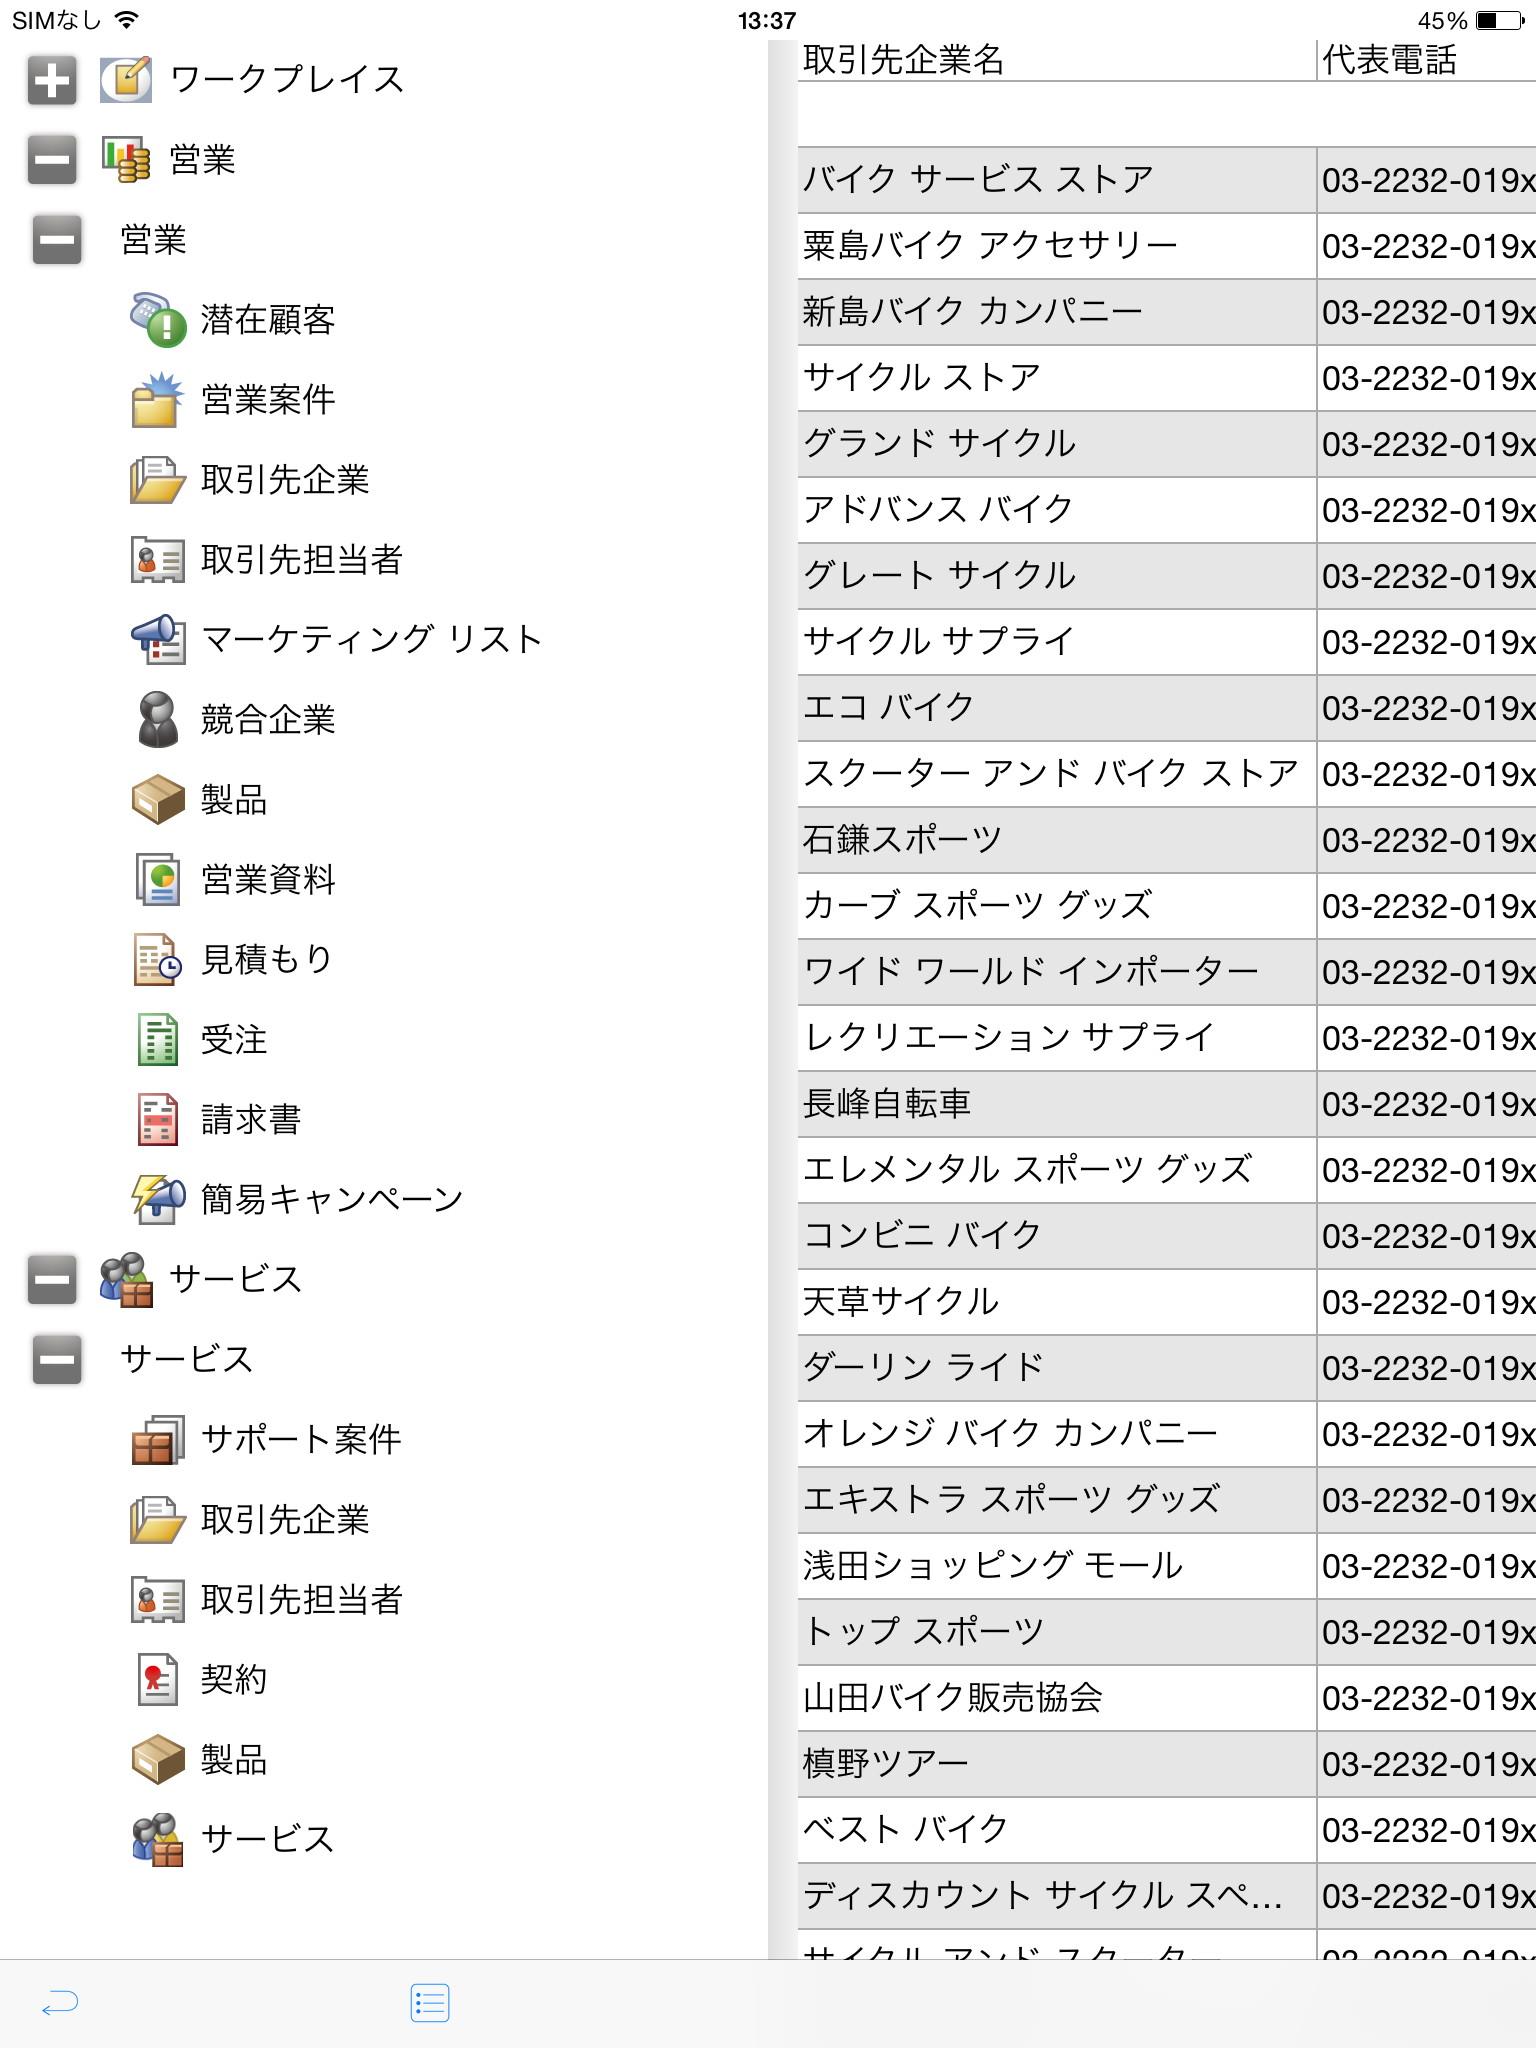Screen dimensions: 1536x2048
Task: Select row グランド サイクル
Action: click(x=1167, y=444)
